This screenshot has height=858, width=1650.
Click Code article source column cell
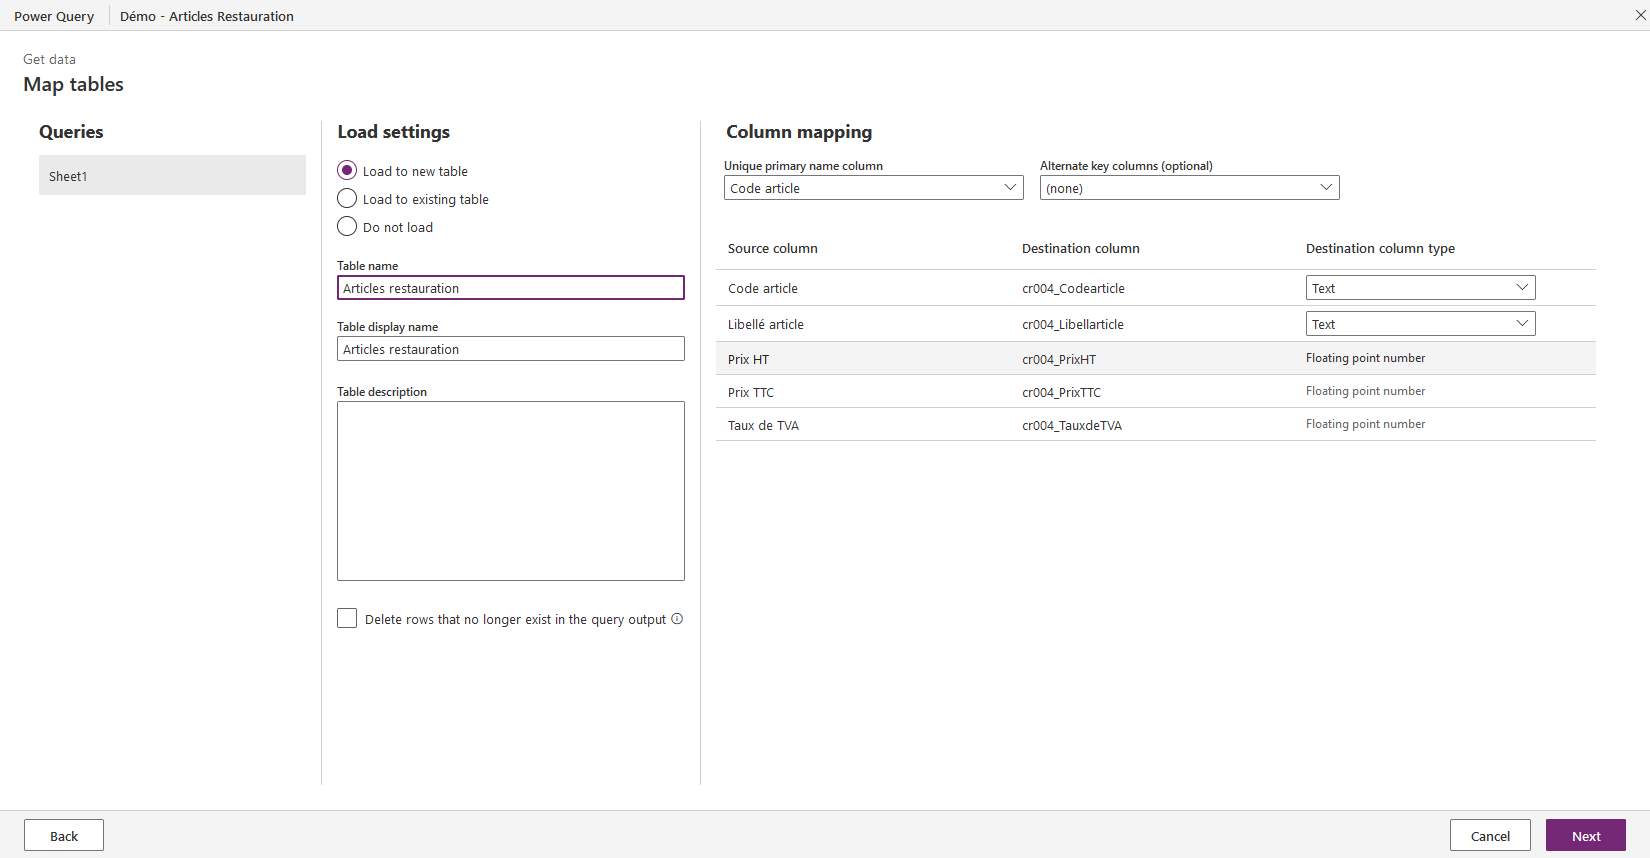pyautogui.click(x=763, y=289)
